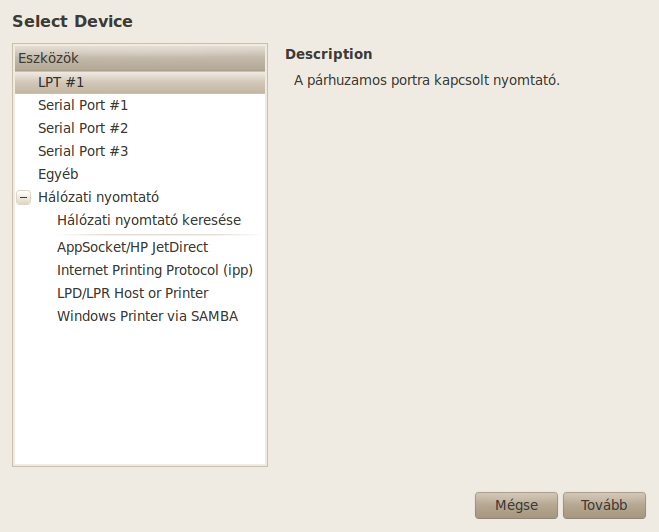Screen dimensions: 659x532
Task: Select the Hálózati nyomtató category row
Action: [140, 197]
